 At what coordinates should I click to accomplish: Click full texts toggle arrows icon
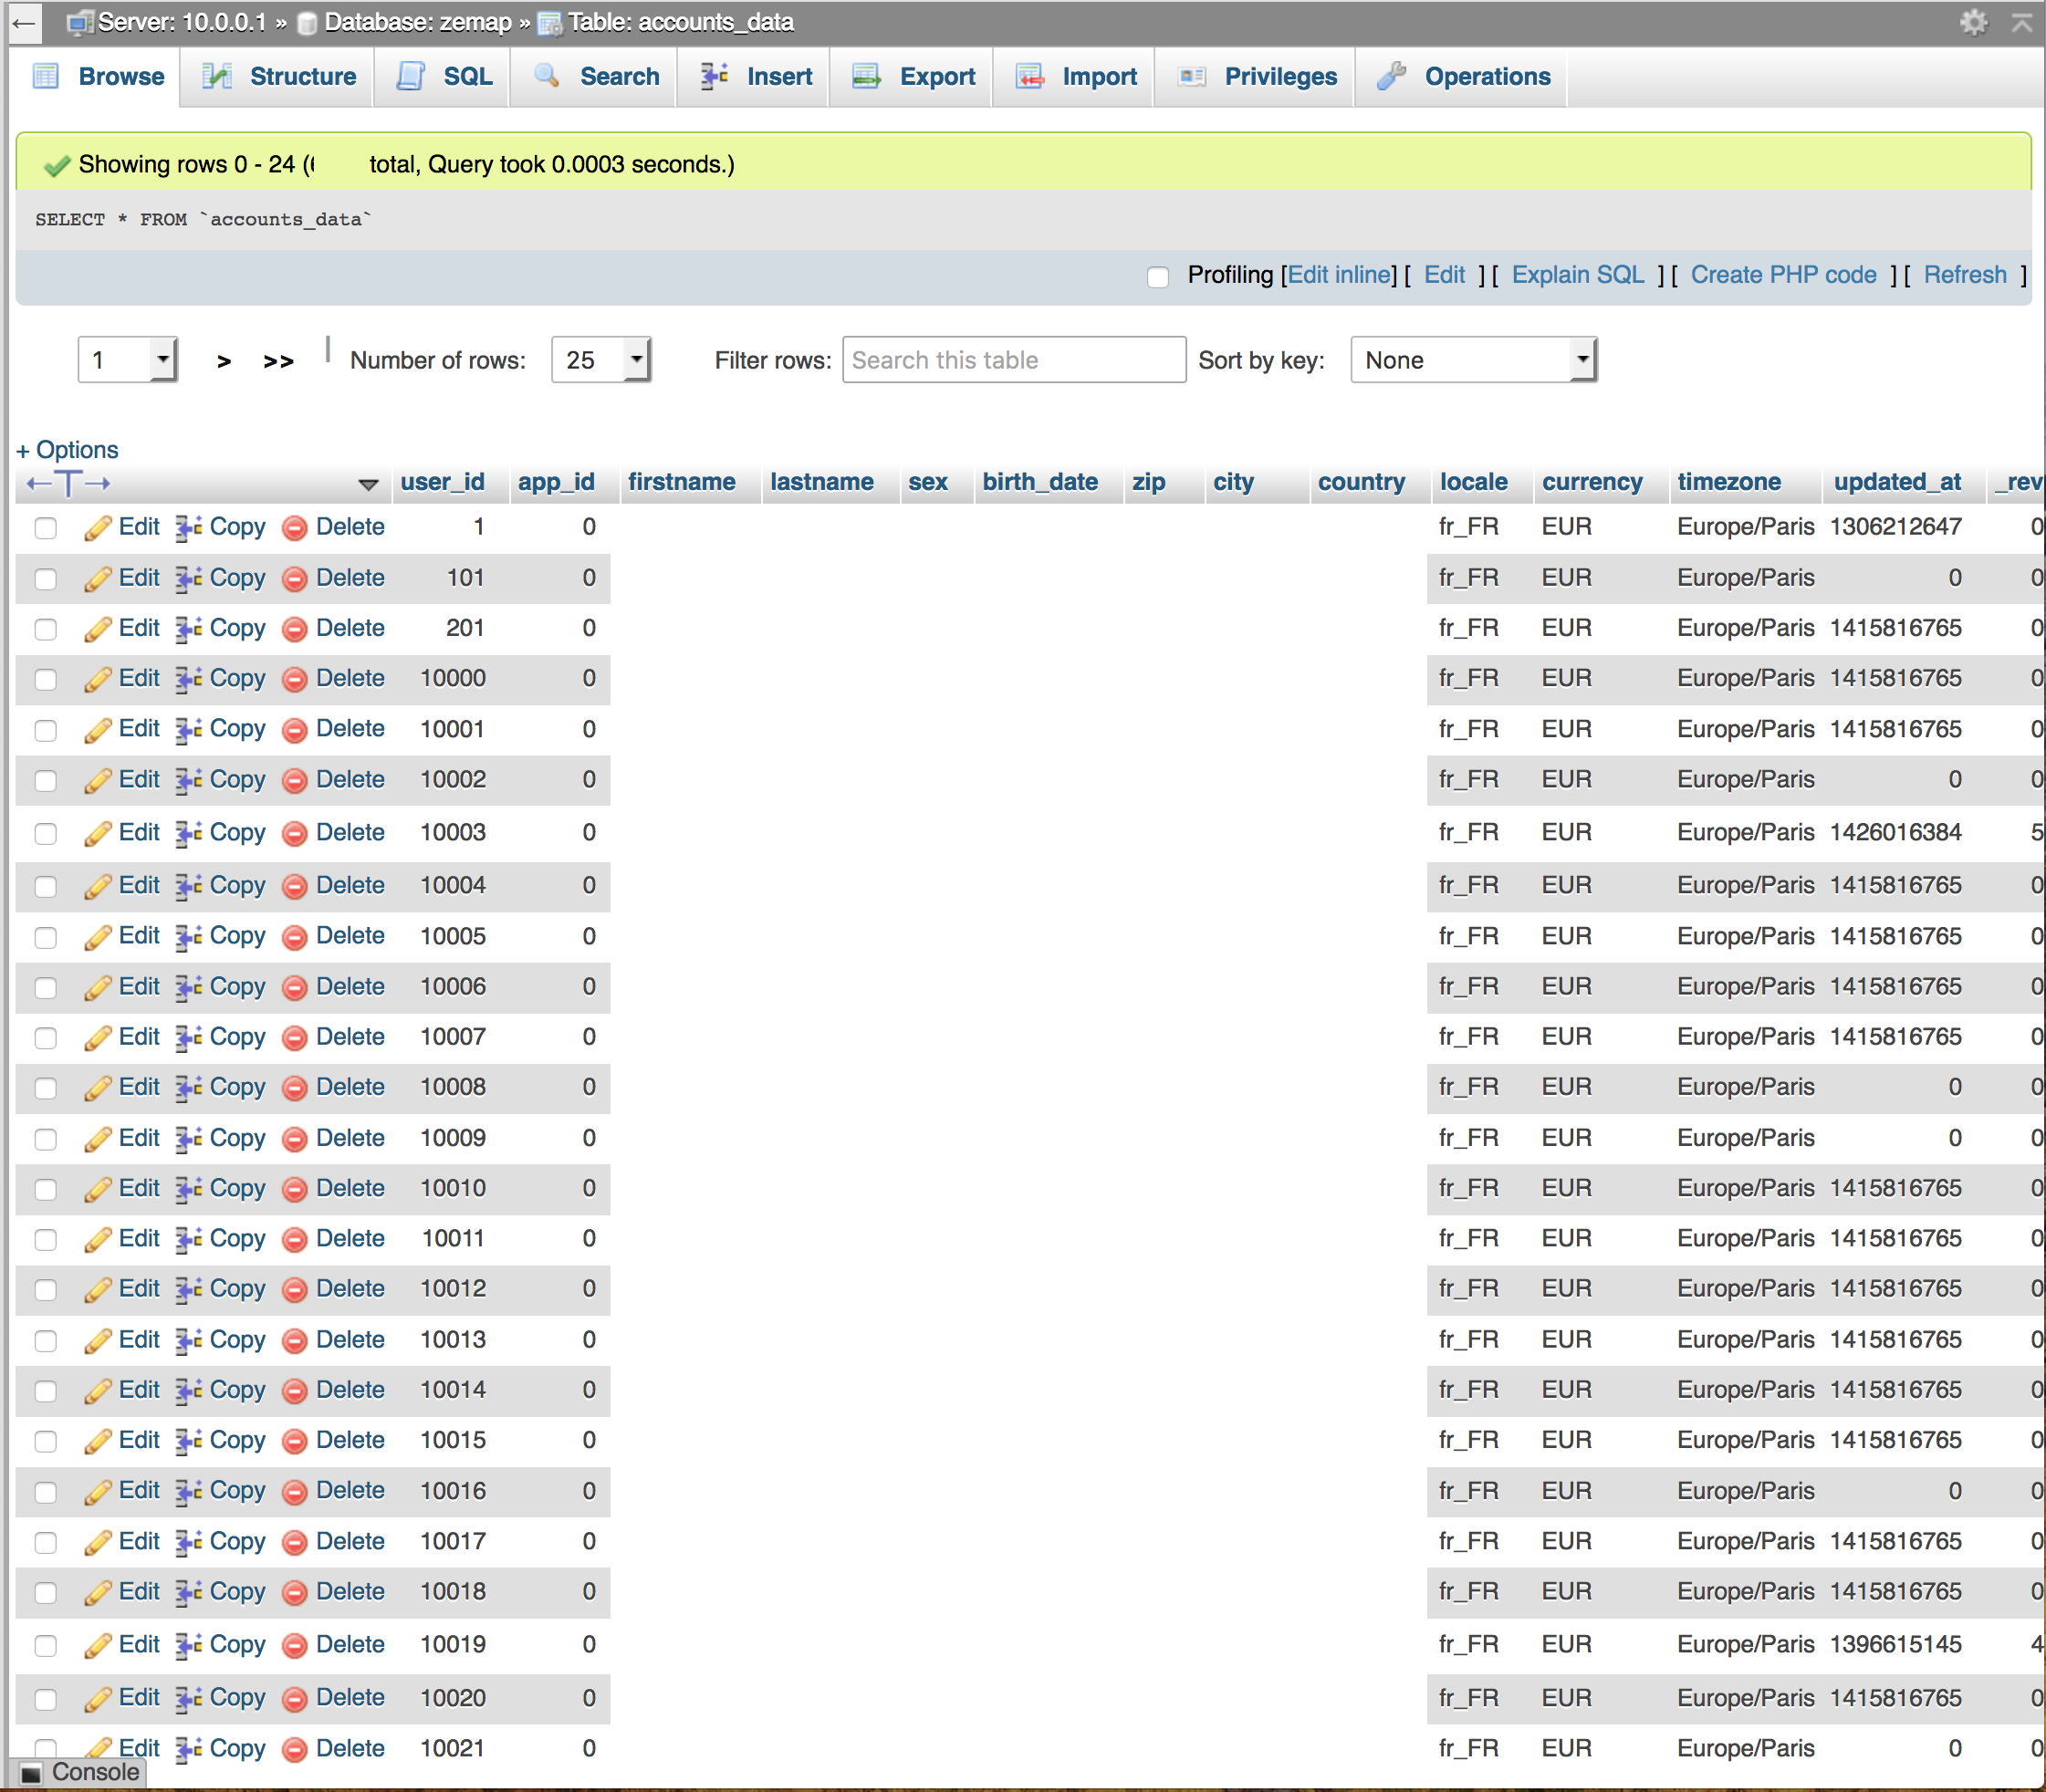68,484
